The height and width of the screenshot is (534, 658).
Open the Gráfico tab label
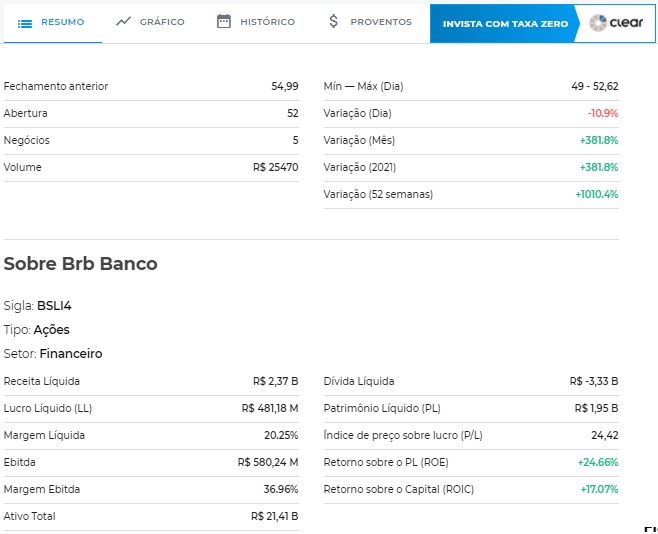pyautogui.click(x=162, y=22)
